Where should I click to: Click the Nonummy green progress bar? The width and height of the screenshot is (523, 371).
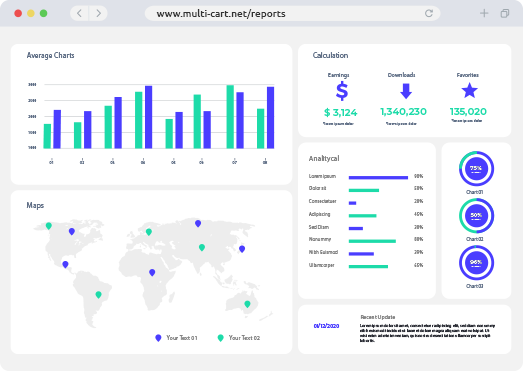(372, 241)
